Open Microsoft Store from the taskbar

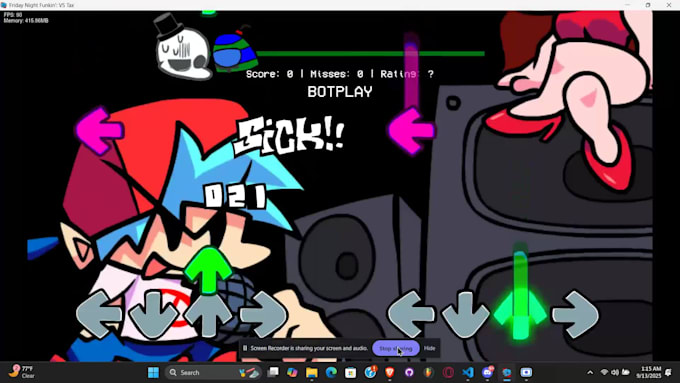[350, 373]
